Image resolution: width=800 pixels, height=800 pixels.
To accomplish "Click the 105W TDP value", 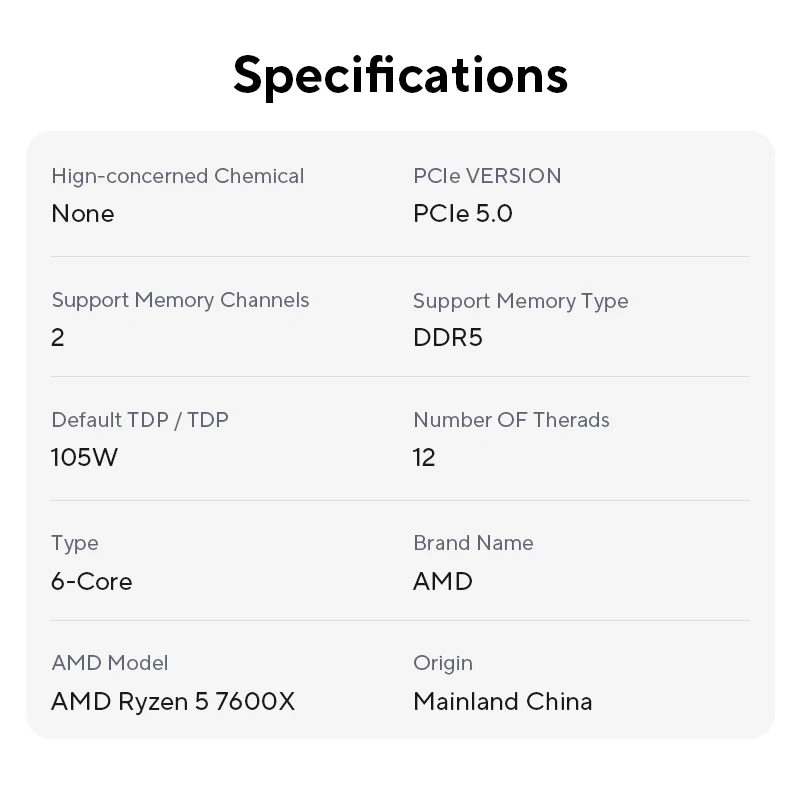I will (x=84, y=457).
